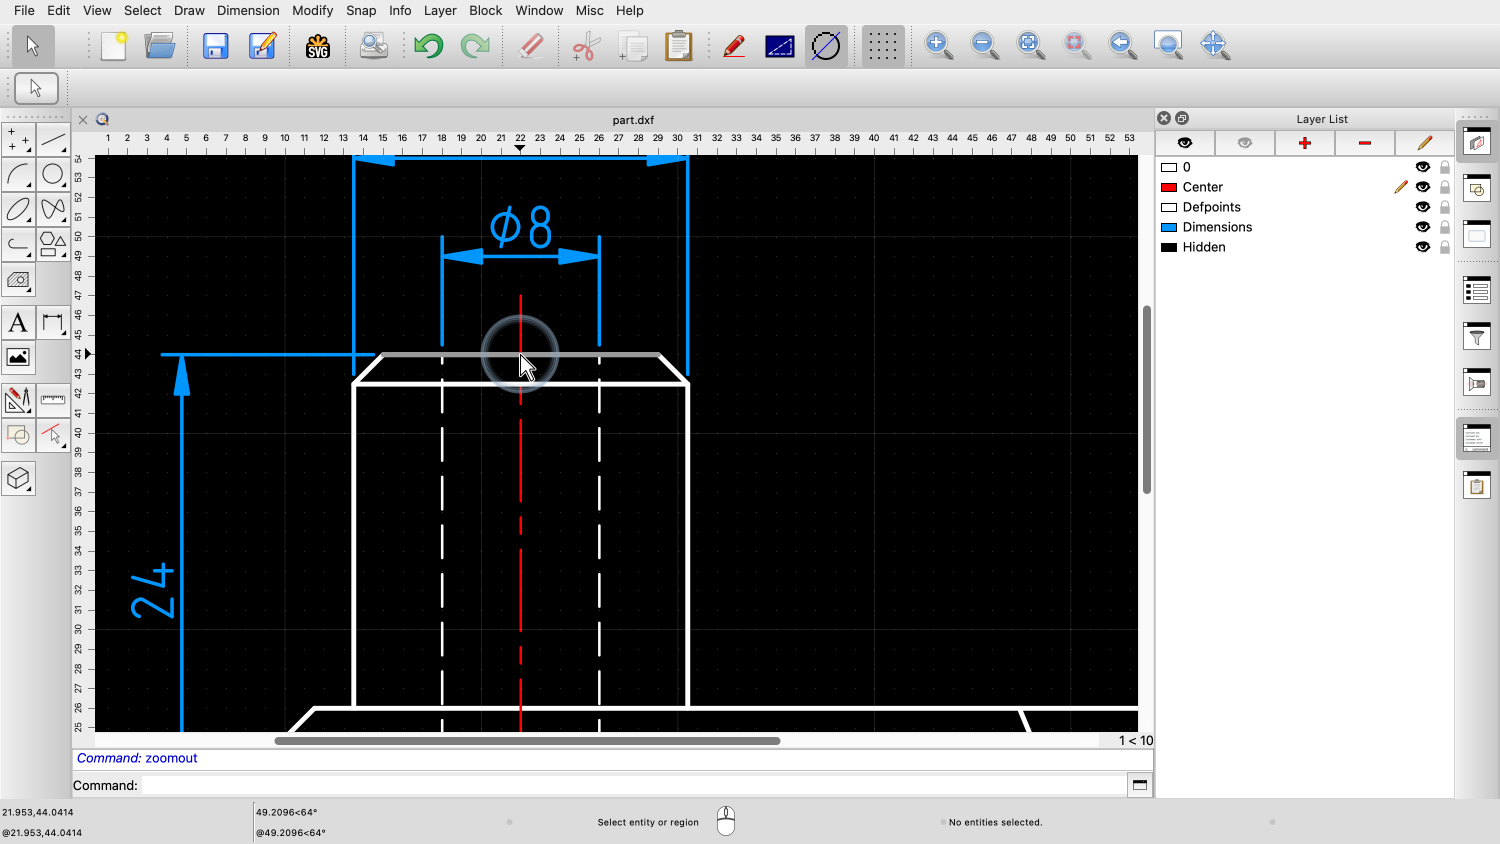Toggle visibility of the Hidden layer
This screenshot has height=844, width=1500.
1422,247
